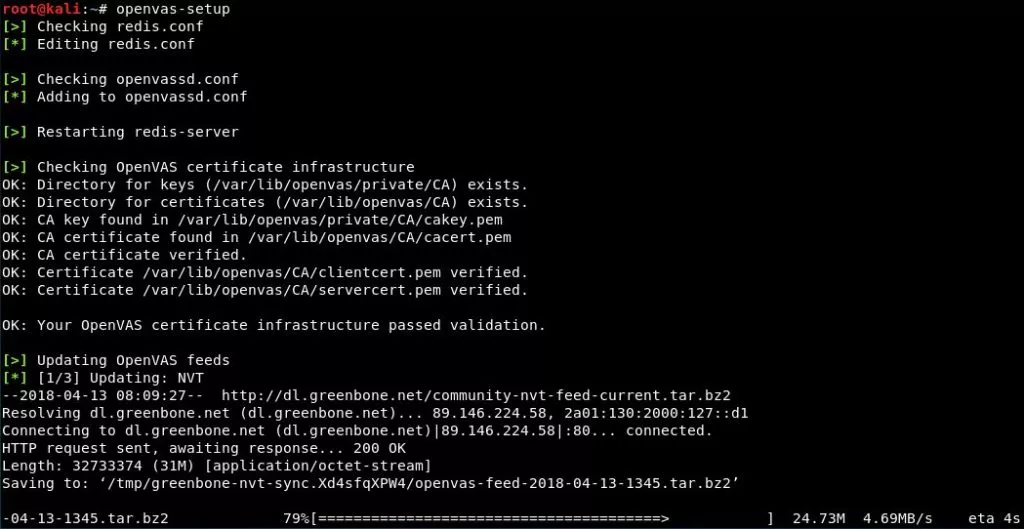
Task: Click the servercert.pem verified line
Action: click(264, 290)
